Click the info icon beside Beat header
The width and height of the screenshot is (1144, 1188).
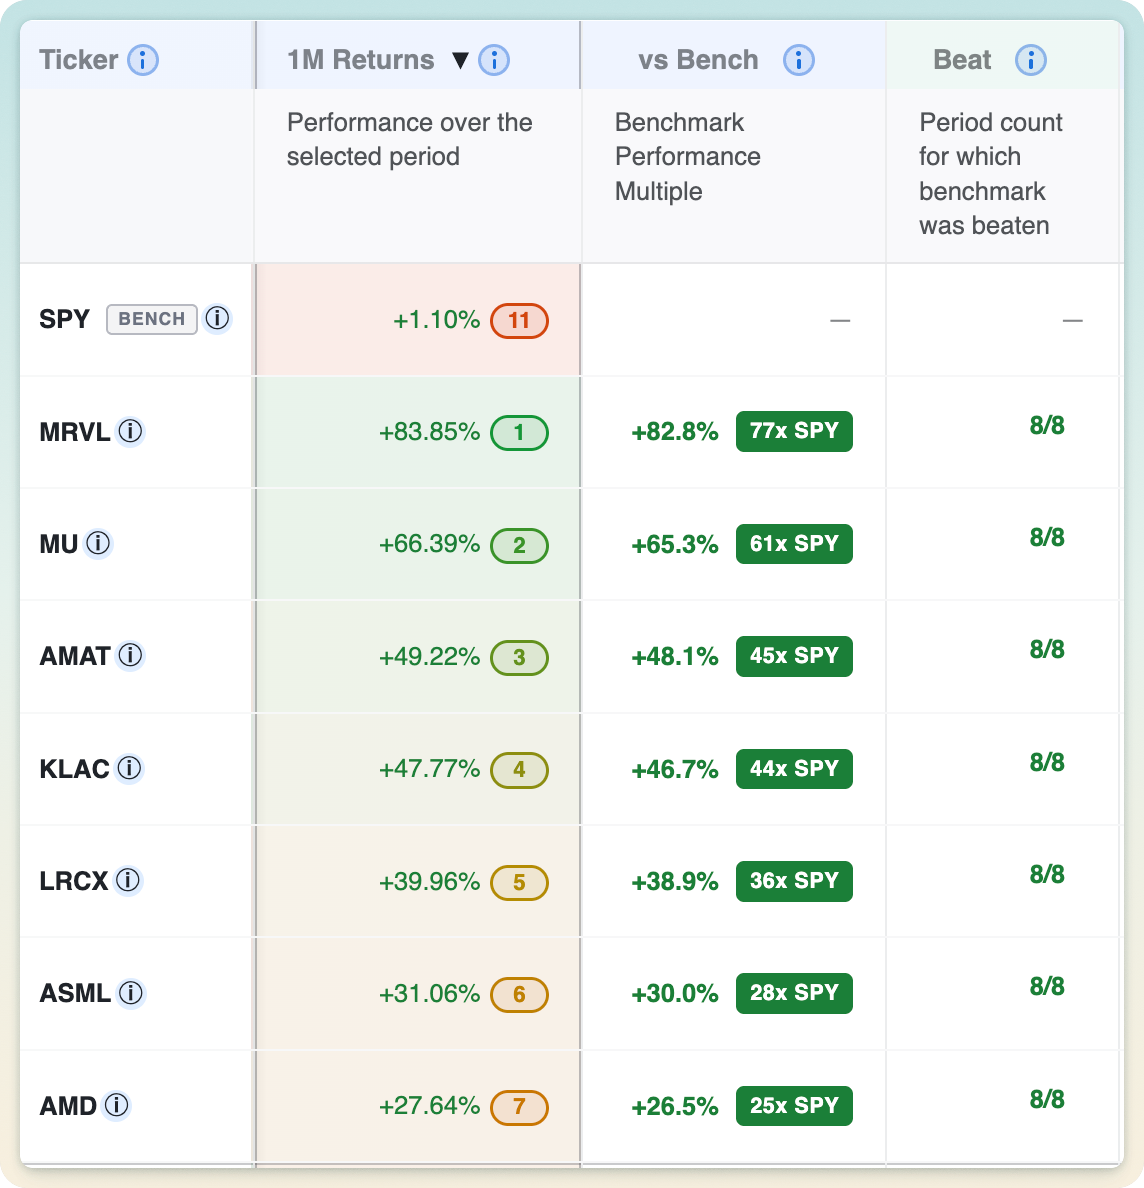[x=1030, y=60]
